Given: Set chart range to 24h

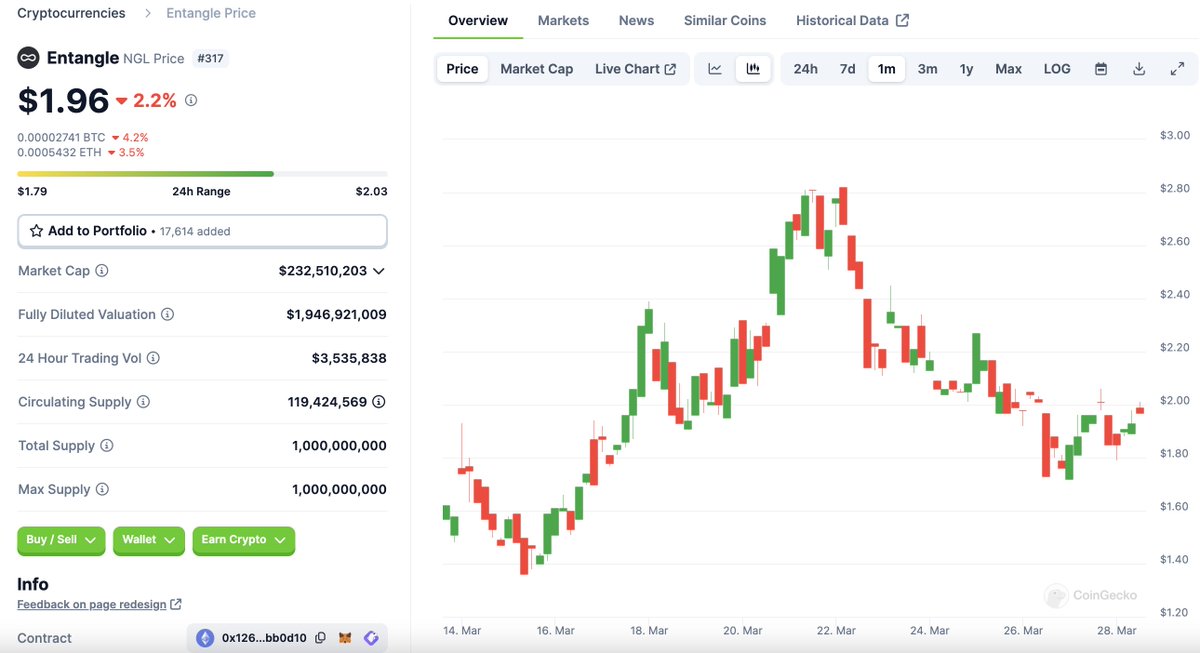Looking at the screenshot, I should (x=805, y=69).
